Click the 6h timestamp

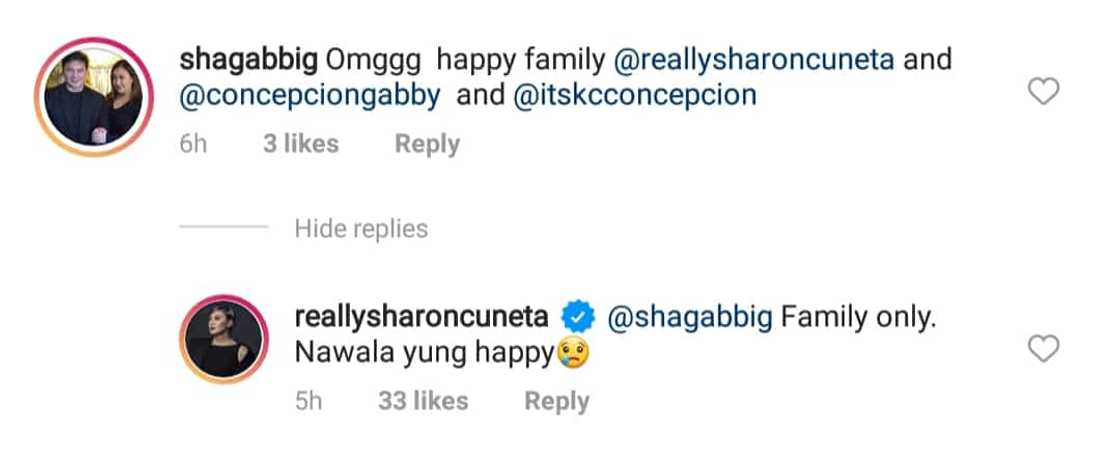point(193,144)
